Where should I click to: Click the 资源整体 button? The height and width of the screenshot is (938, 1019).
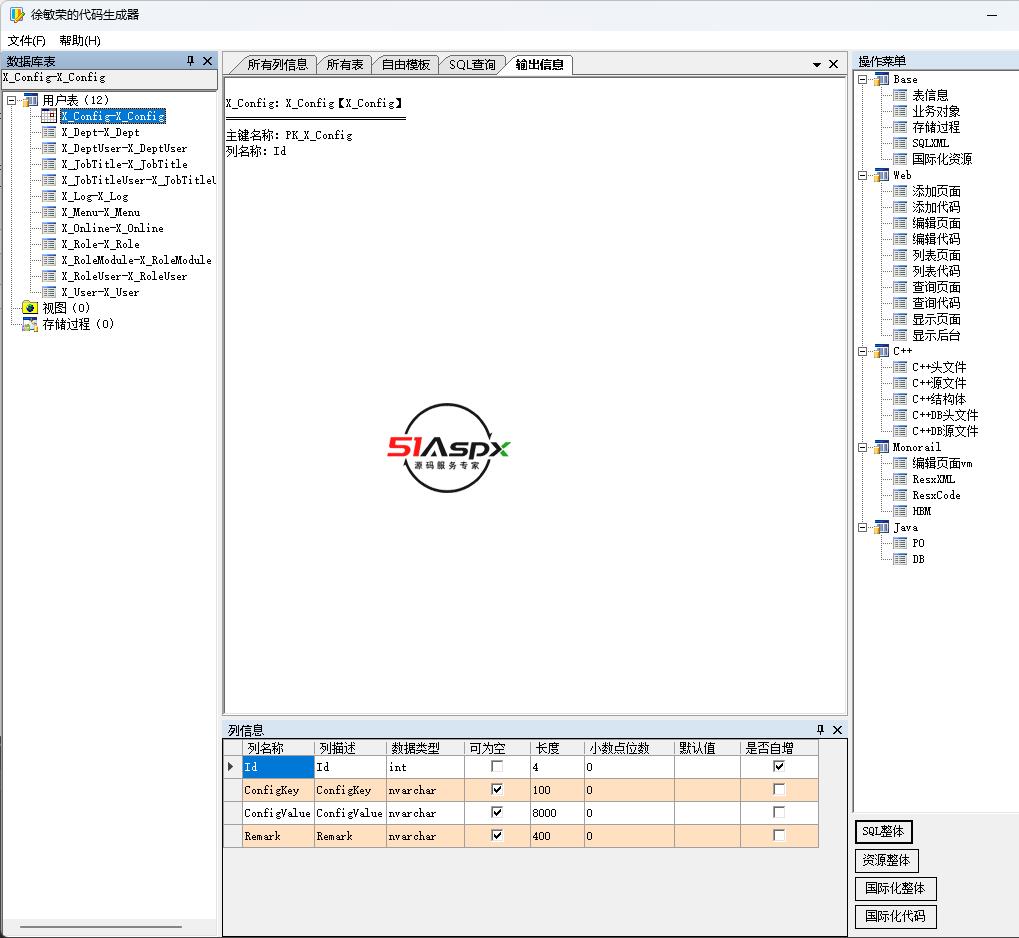point(886,860)
